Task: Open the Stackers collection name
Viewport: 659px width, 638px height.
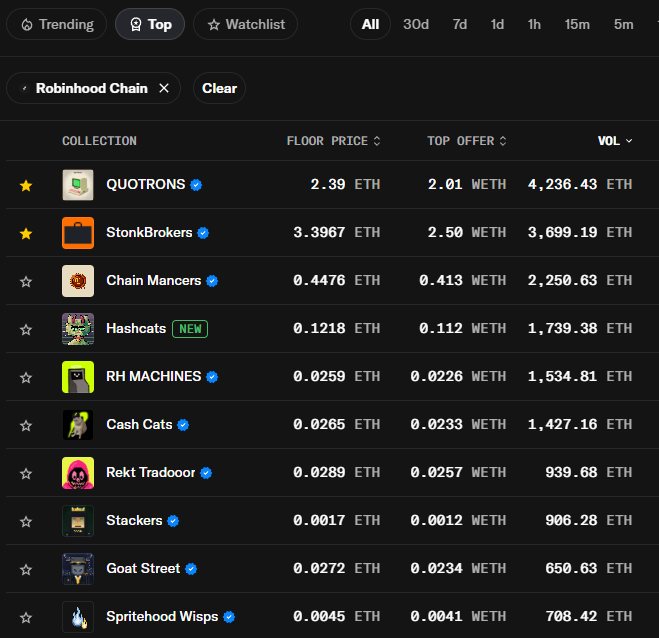Action: coord(134,520)
